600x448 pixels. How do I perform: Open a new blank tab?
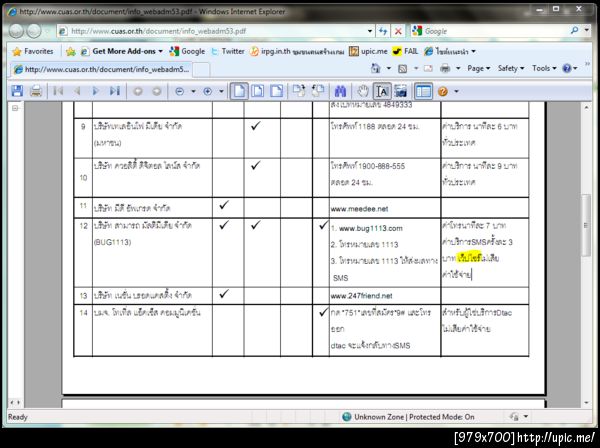[x=201, y=70]
